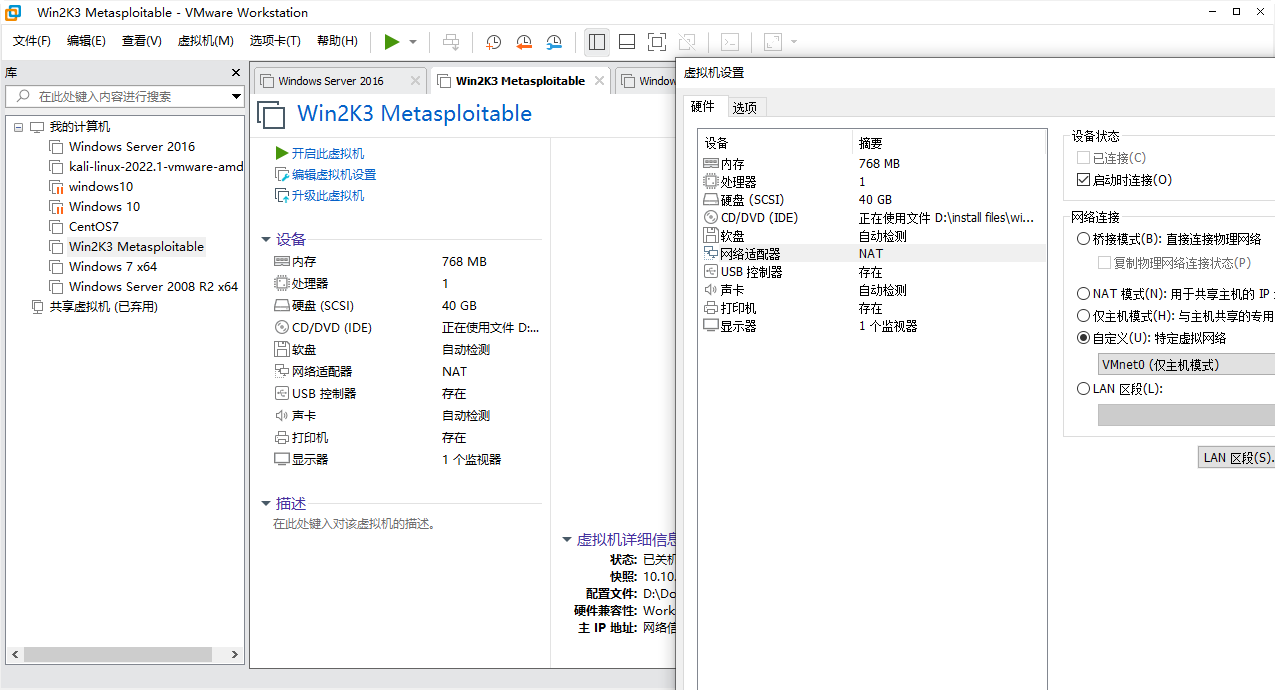Click the revert to snapshot icon
The image size is (1275, 690).
tap(524, 42)
